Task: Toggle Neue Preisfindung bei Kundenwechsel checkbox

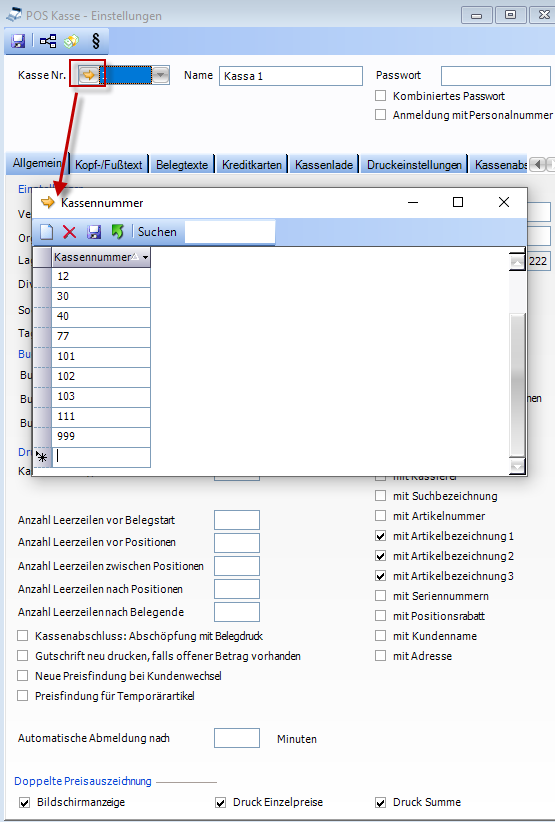Action: coord(23,676)
